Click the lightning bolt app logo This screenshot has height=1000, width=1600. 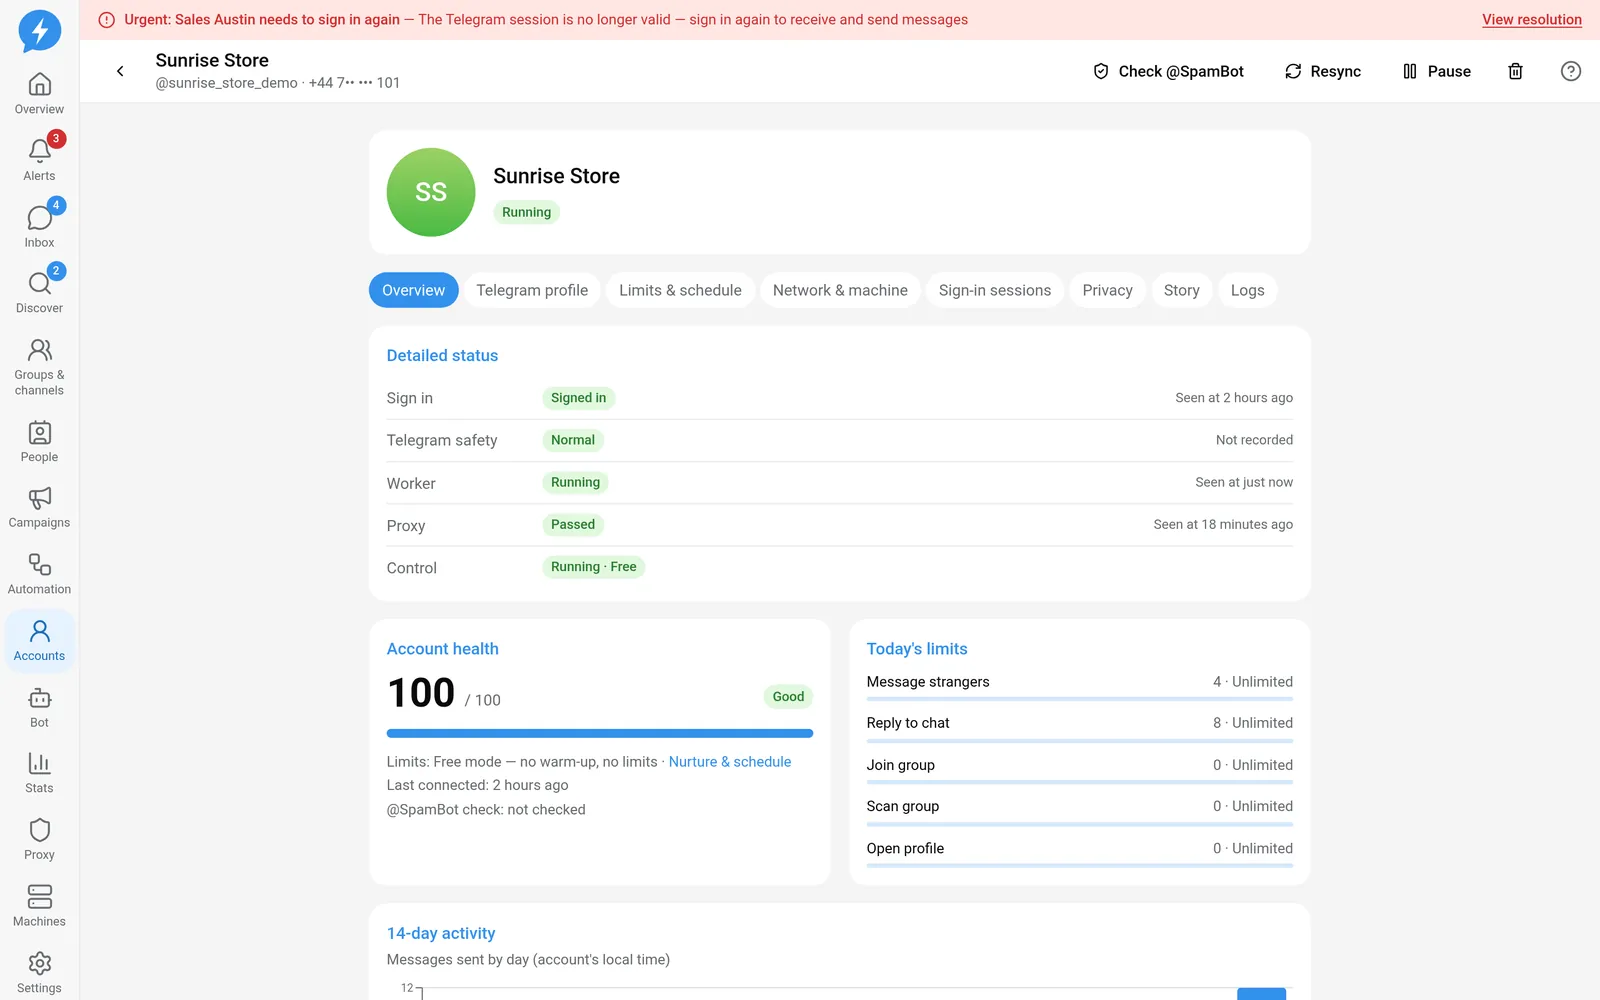(40, 31)
